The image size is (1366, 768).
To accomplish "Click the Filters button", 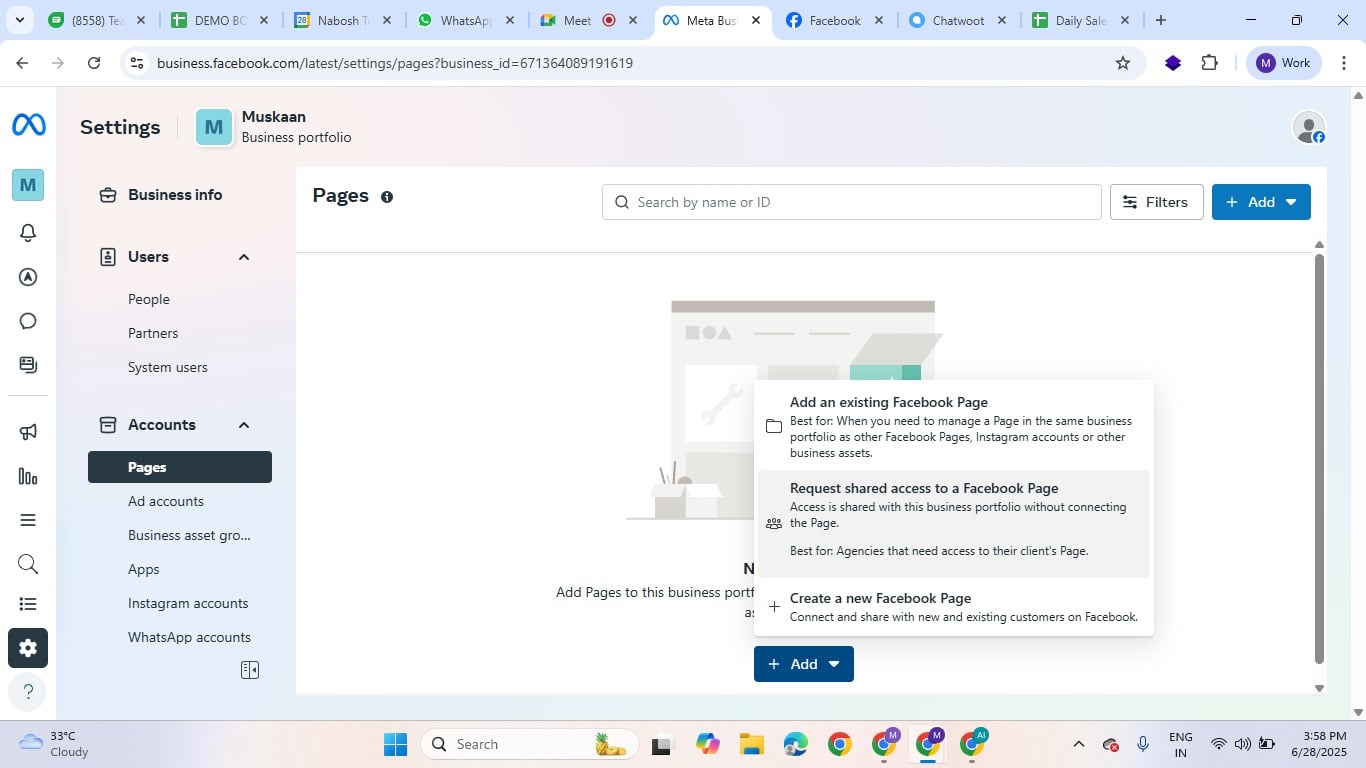I will point(1156,201).
